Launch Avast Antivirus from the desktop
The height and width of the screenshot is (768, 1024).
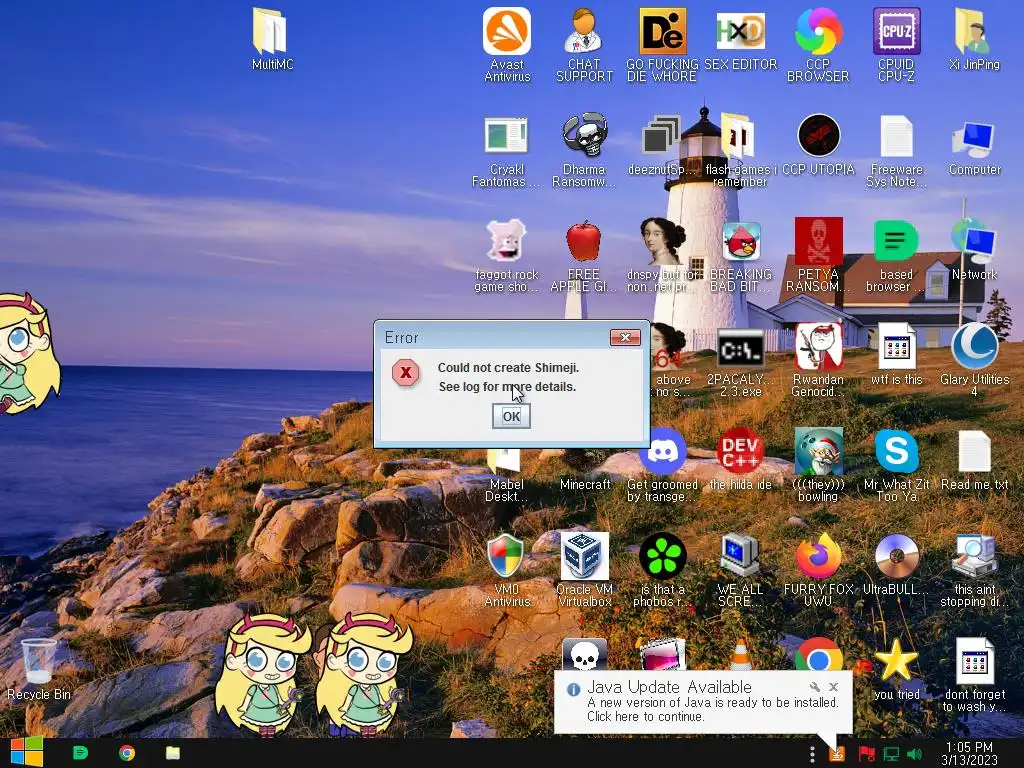click(507, 44)
